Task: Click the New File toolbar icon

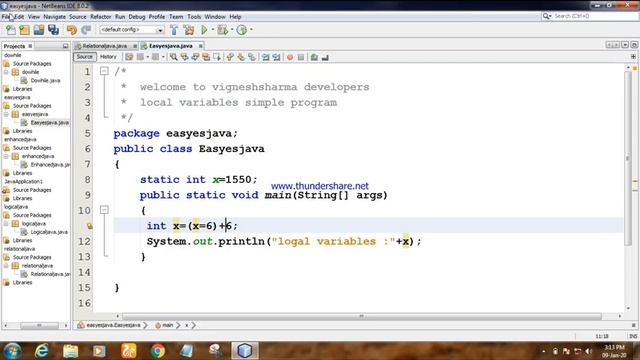Action: pos(11,30)
